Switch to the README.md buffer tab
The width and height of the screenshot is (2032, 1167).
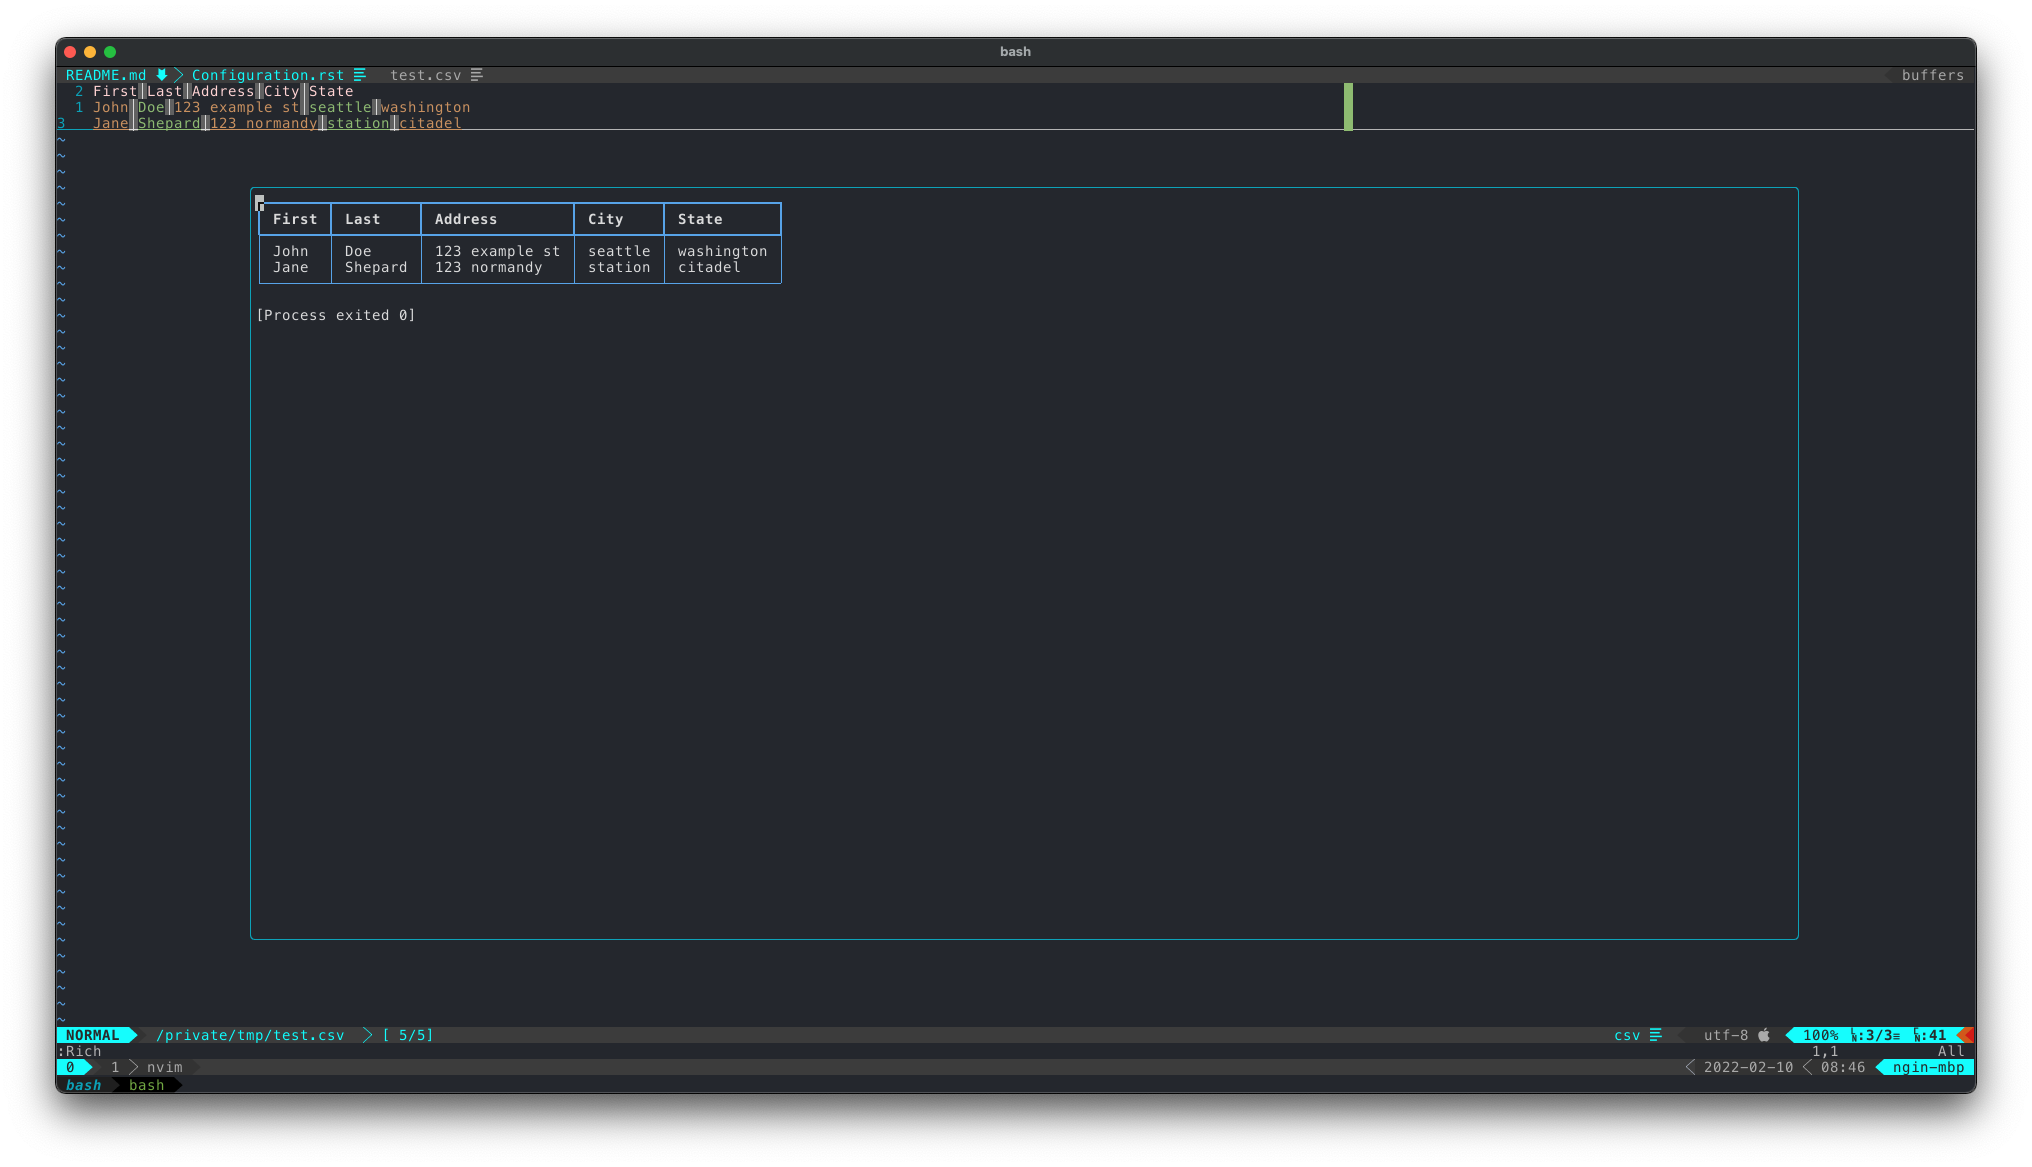pyautogui.click(x=106, y=75)
